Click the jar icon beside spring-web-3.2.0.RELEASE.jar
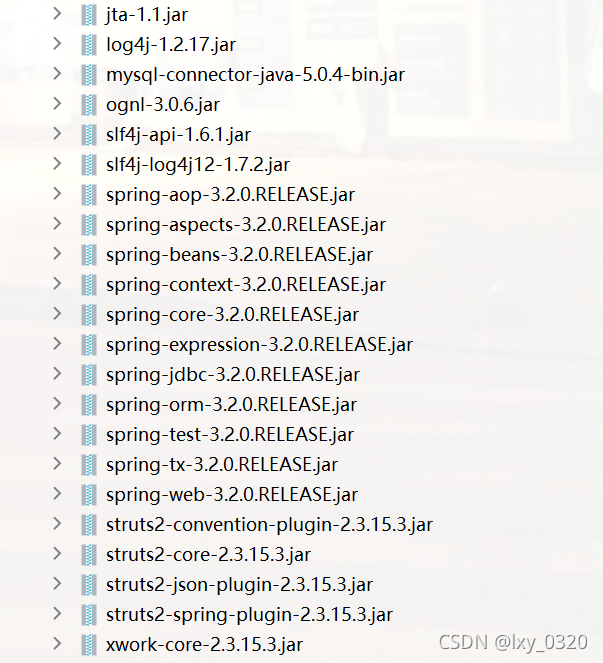The image size is (603, 663). 89,495
